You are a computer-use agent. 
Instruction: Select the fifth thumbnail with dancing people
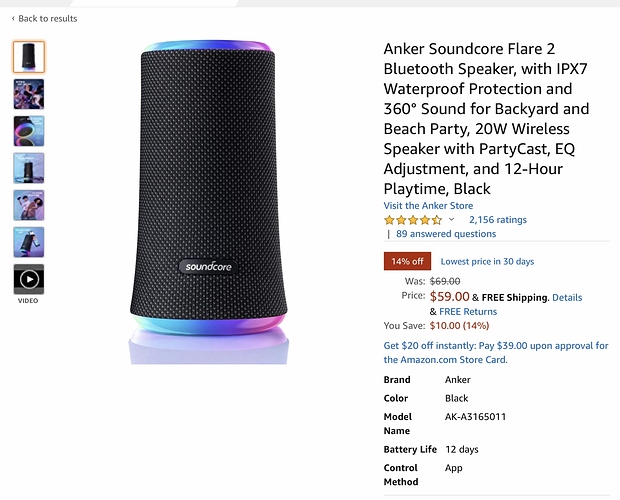pyautogui.click(x=29, y=205)
